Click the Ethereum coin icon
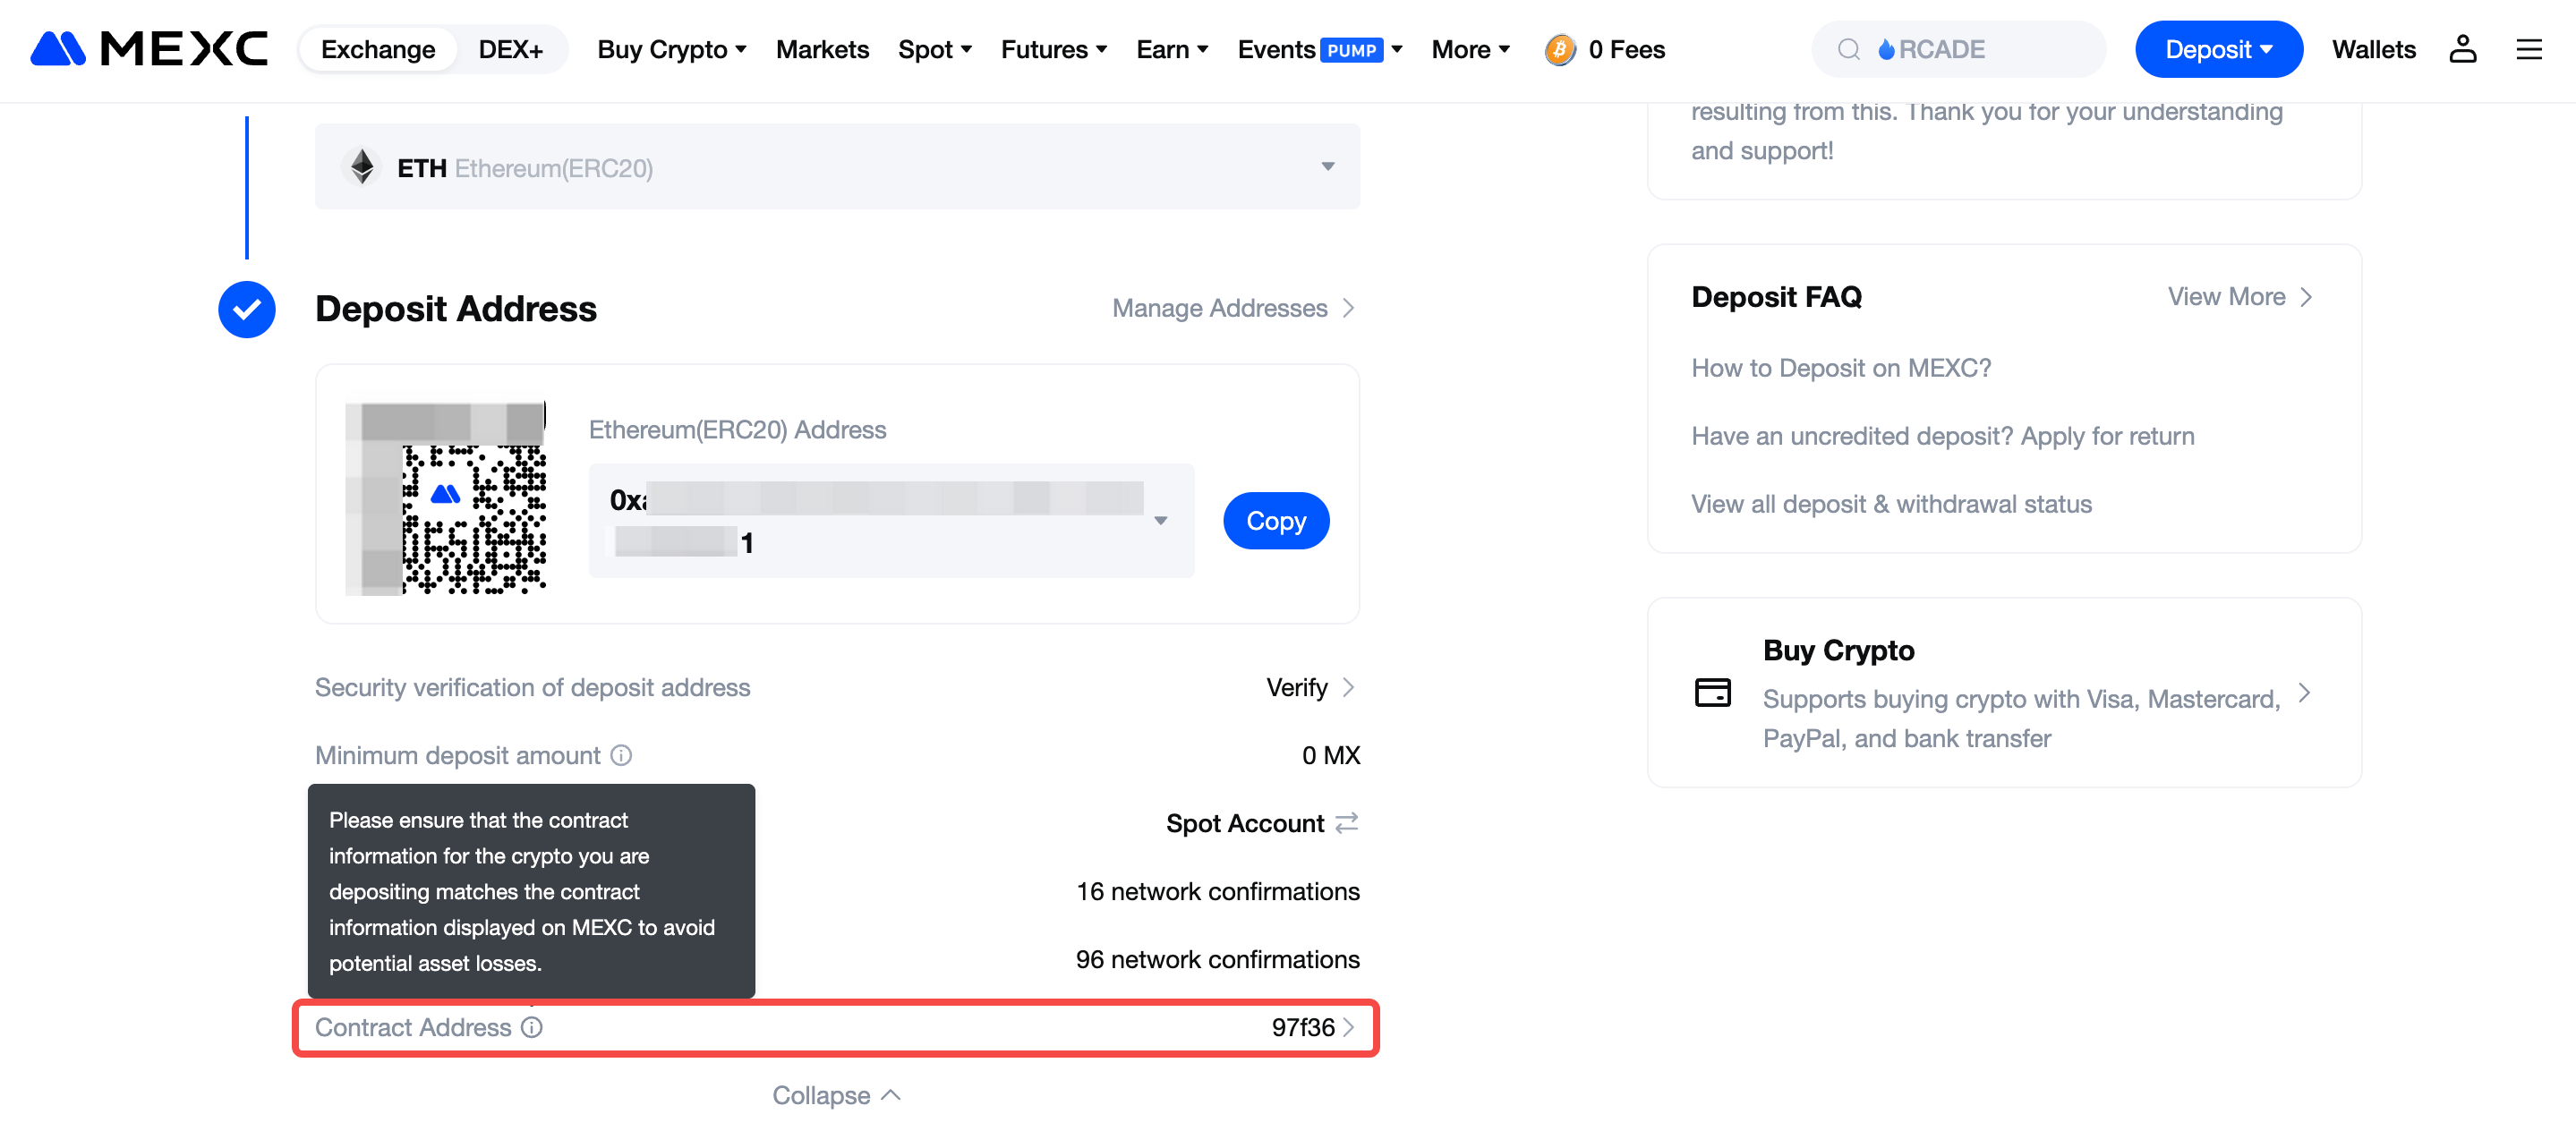The height and width of the screenshot is (1131, 2576). click(x=362, y=167)
